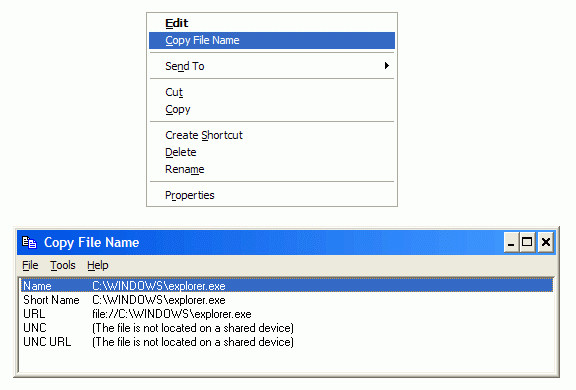Image resolution: width=576 pixels, height=390 pixels.
Task: Select the Name row C:\WINDOWS\explorer.exe
Action: coord(287,286)
